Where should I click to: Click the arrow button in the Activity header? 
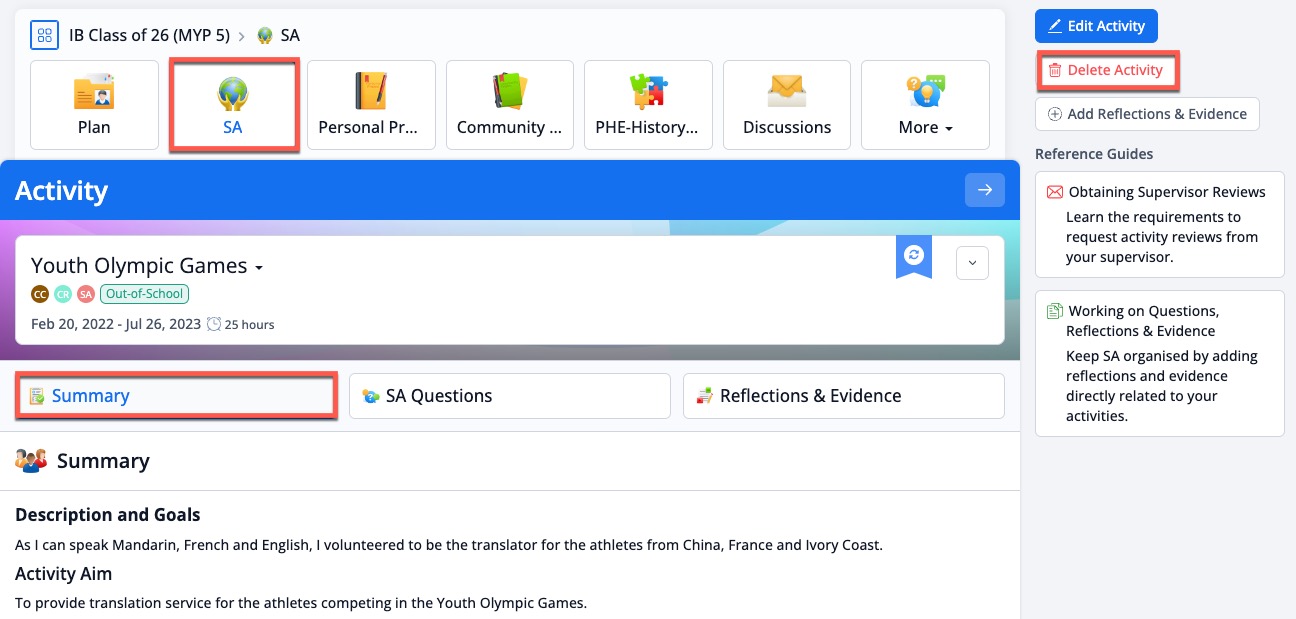985,190
